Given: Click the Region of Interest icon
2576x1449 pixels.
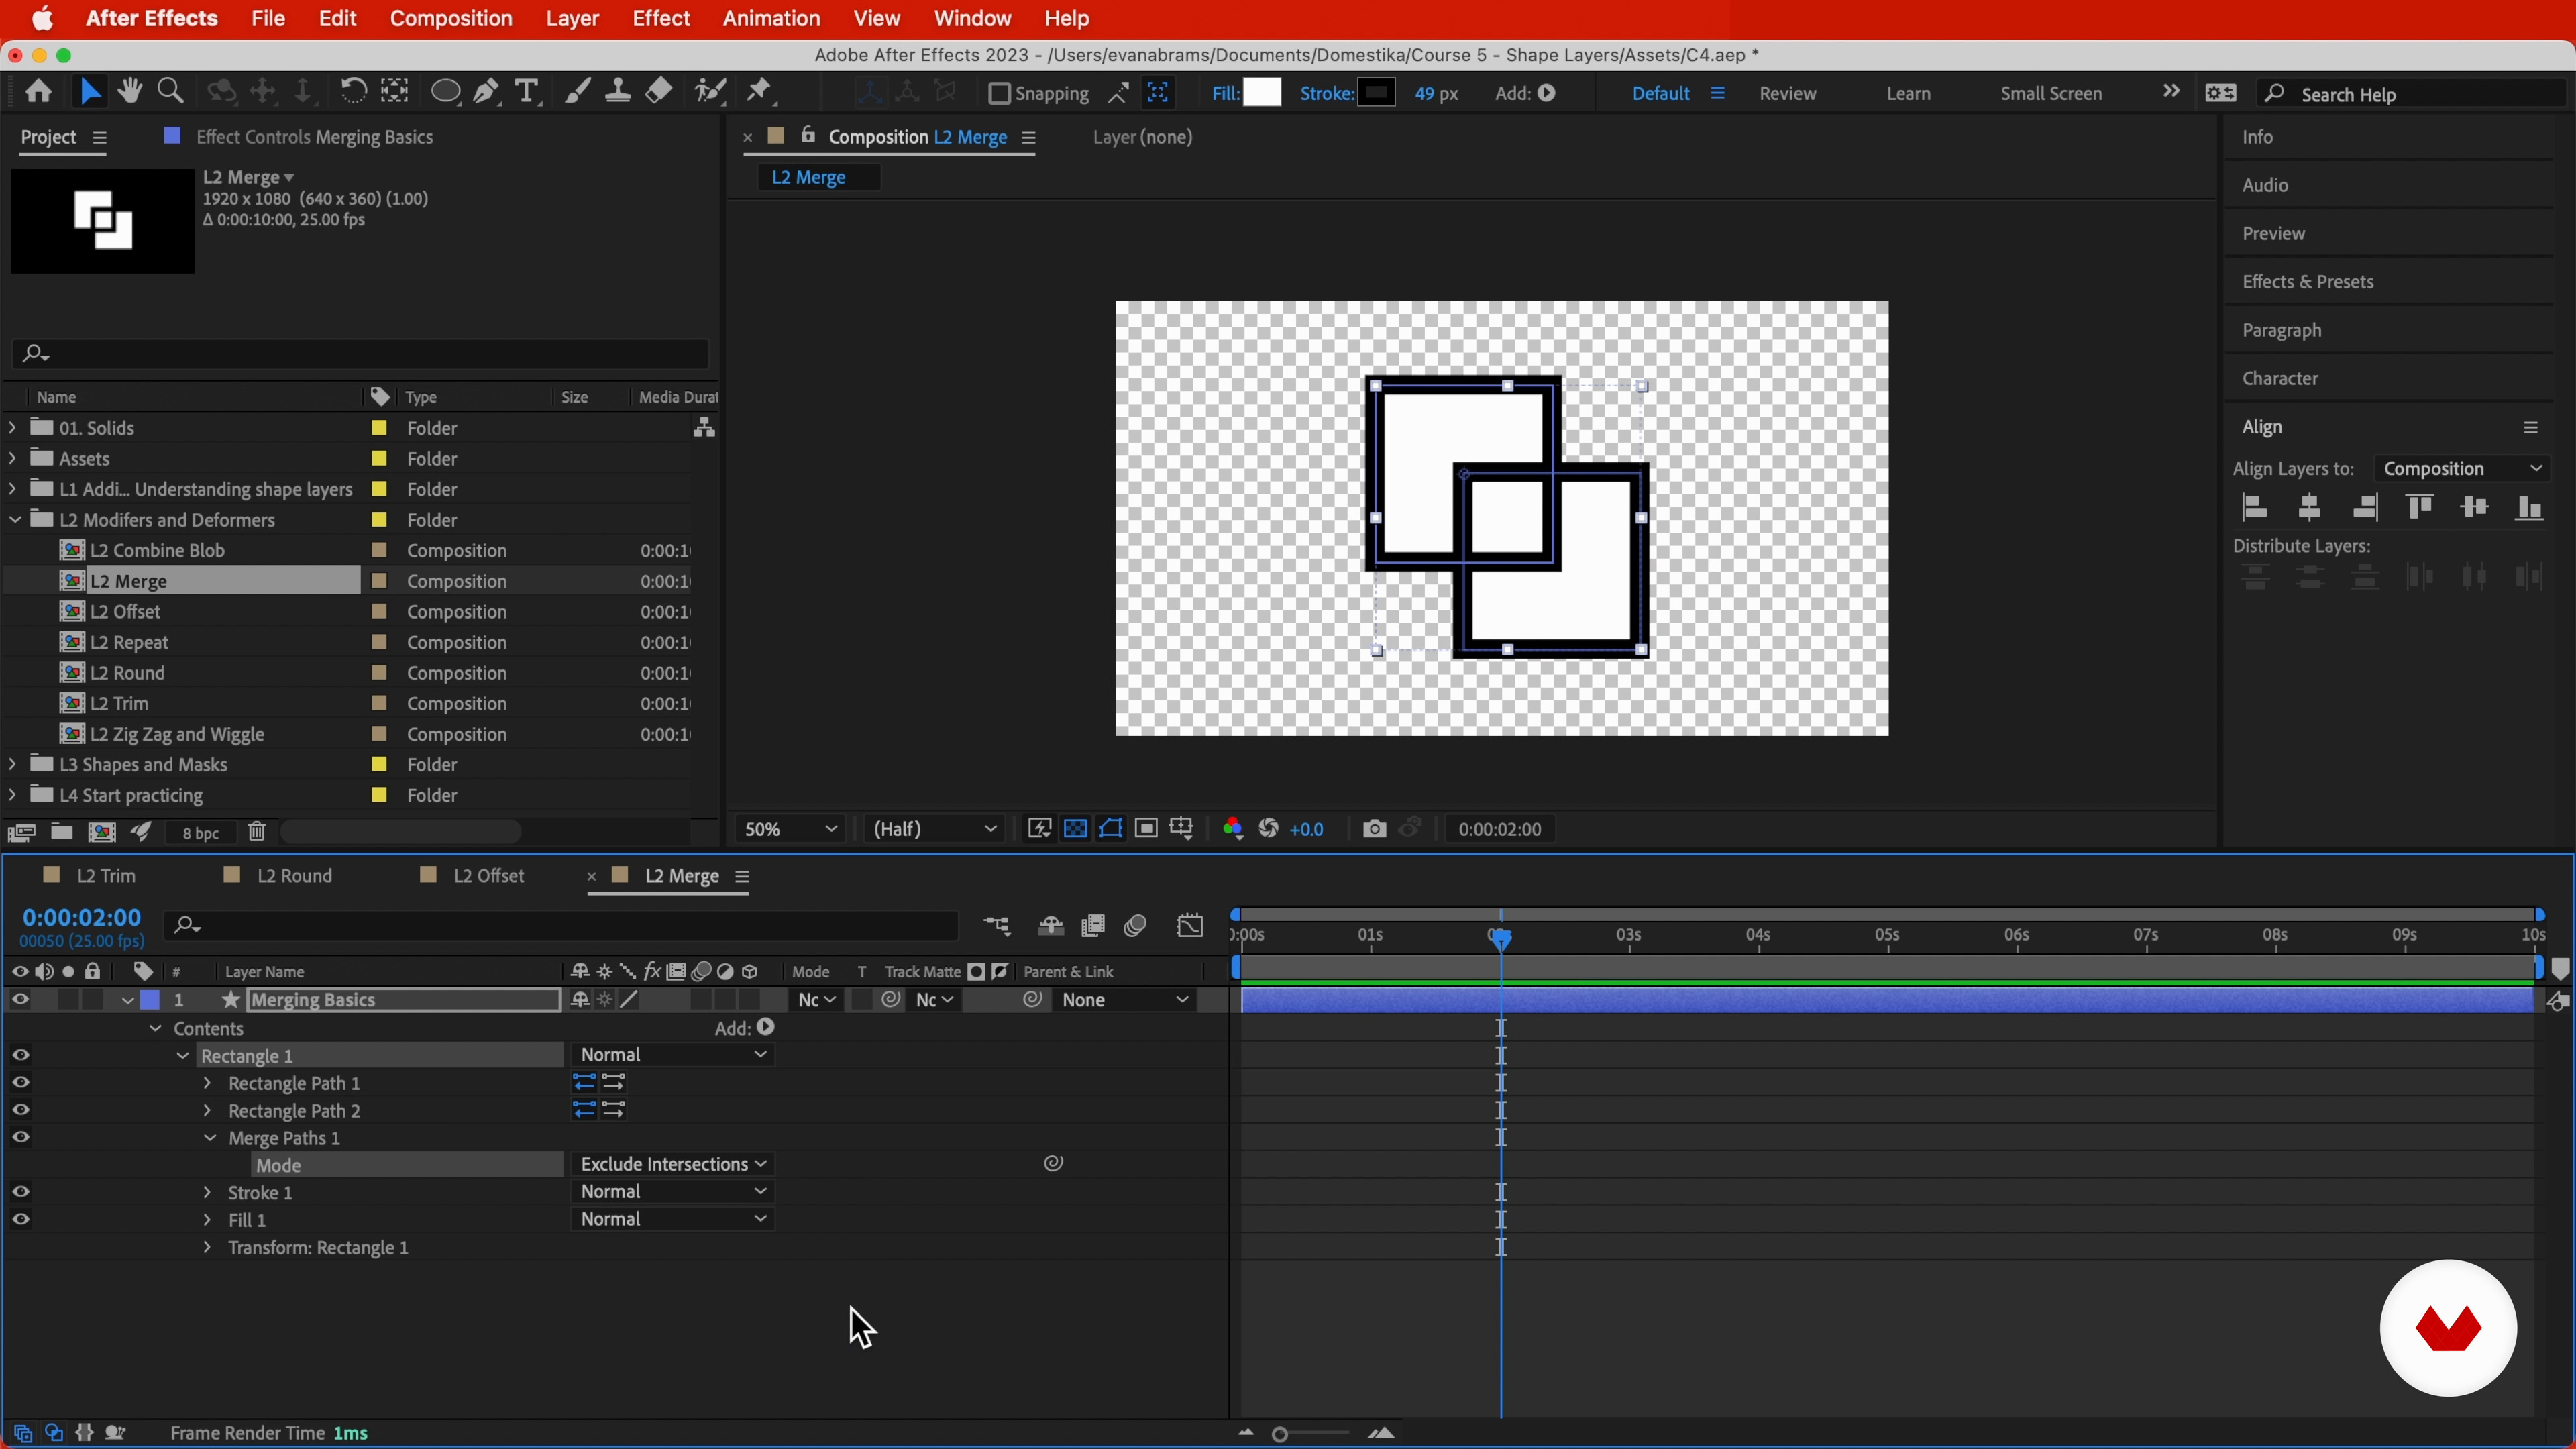Looking at the screenshot, I should (1146, 829).
